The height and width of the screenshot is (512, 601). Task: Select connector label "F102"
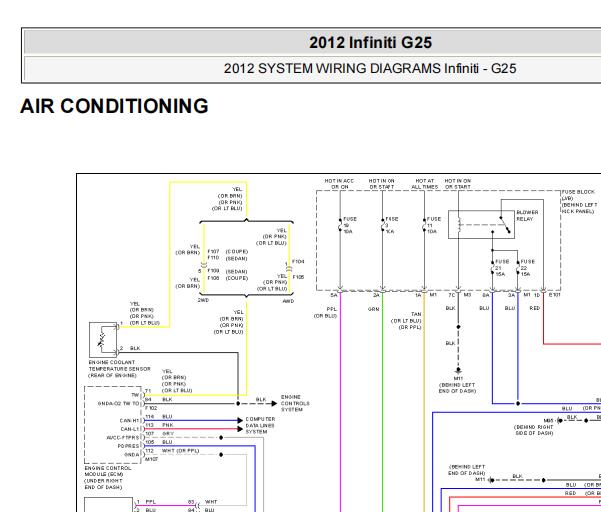click(151, 408)
